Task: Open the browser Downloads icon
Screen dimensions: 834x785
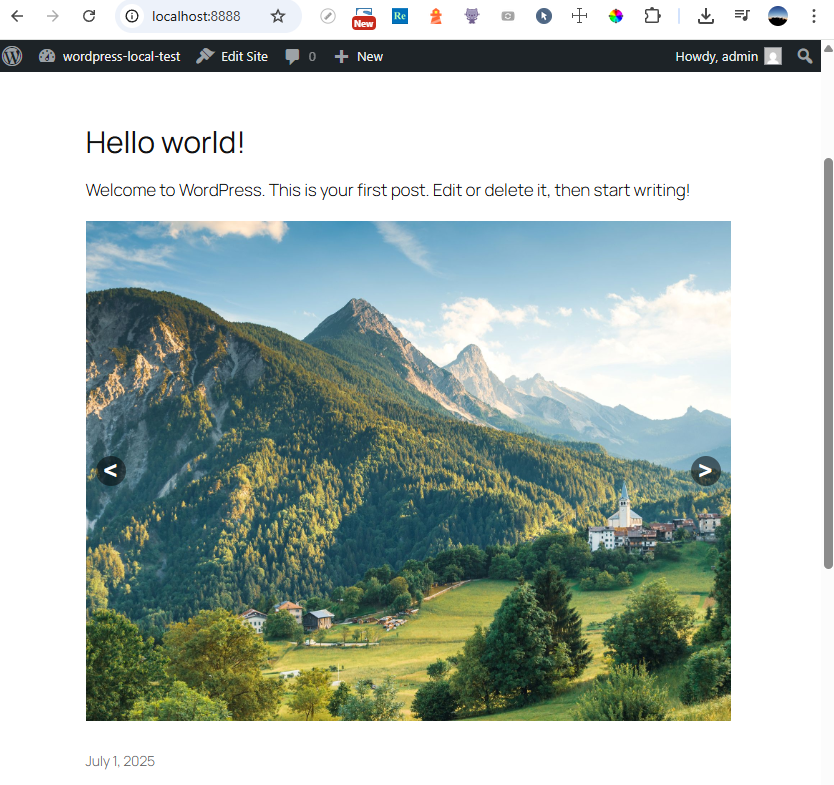Action: tap(706, 16)
